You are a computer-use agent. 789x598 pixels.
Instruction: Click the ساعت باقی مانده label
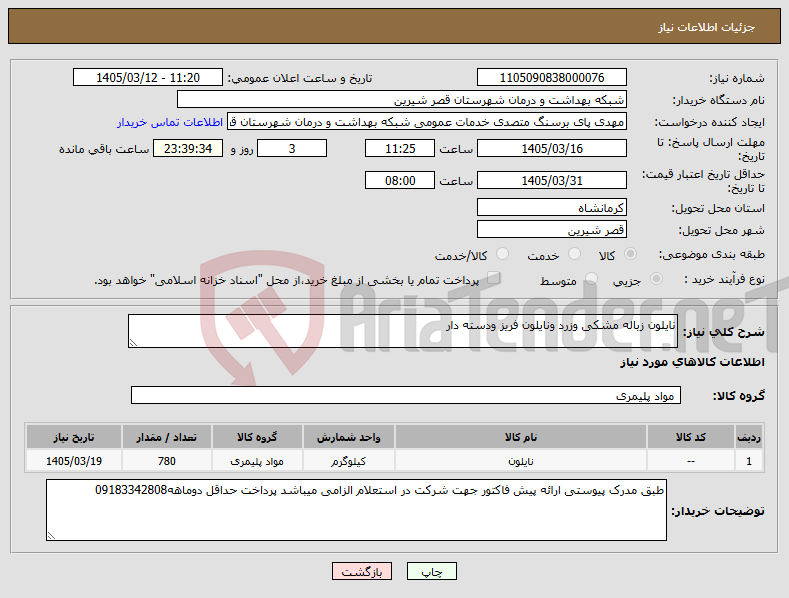click(104, 149)
